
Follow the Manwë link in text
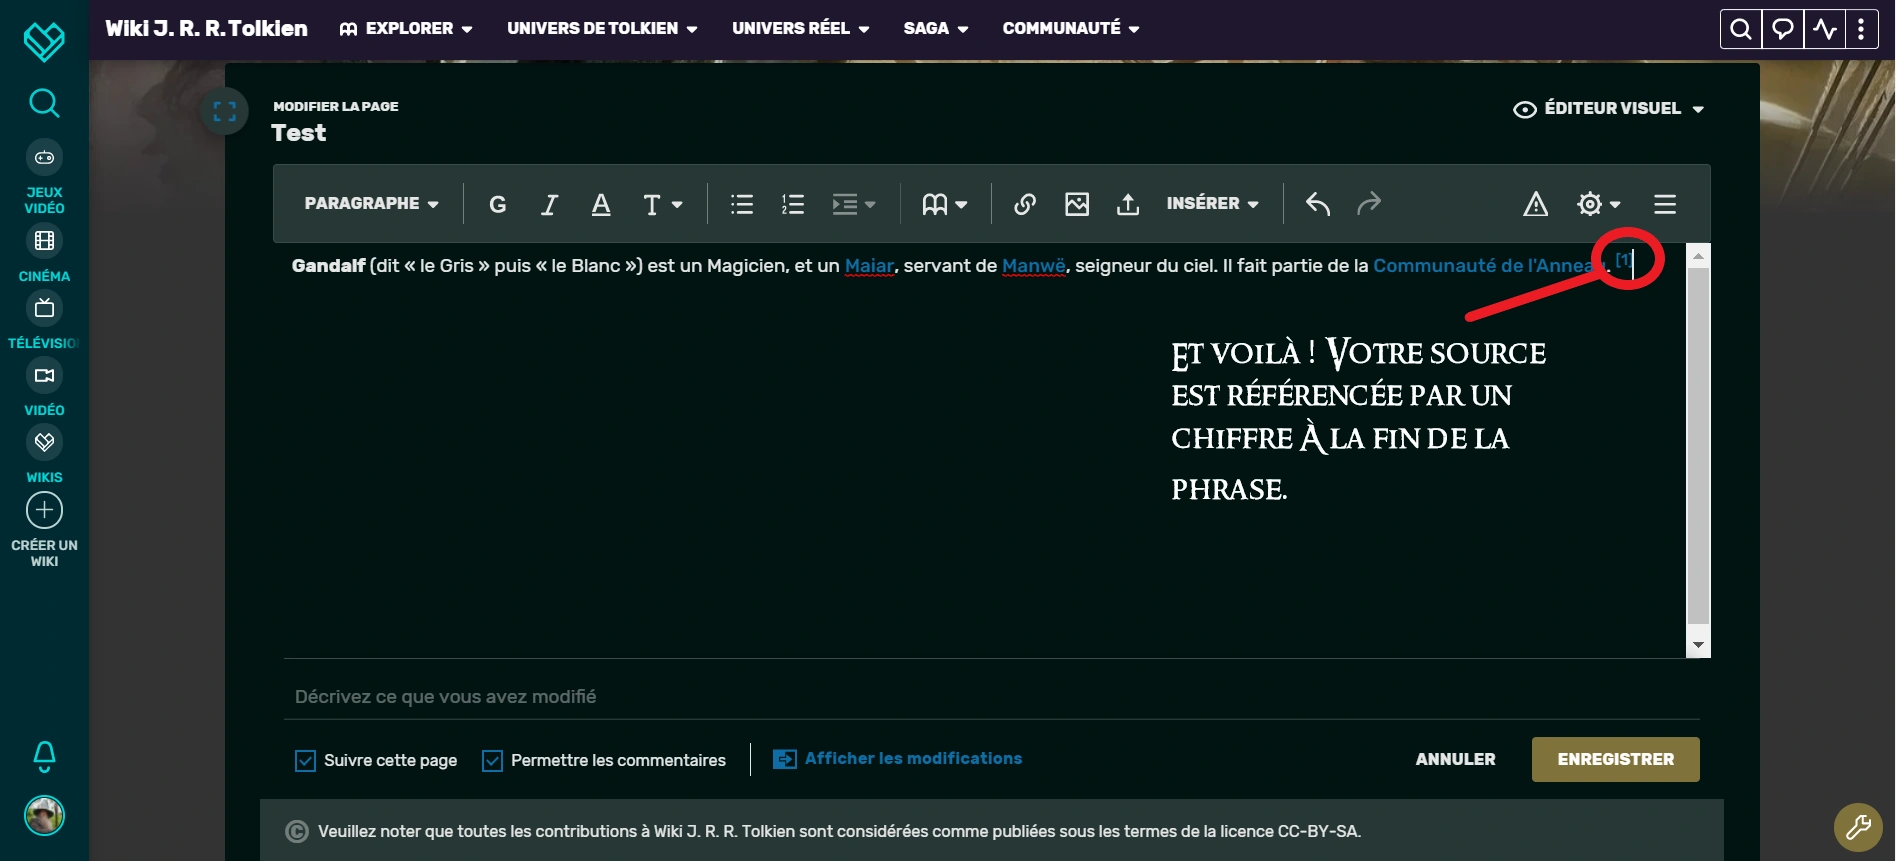[x=1034, y=266]
